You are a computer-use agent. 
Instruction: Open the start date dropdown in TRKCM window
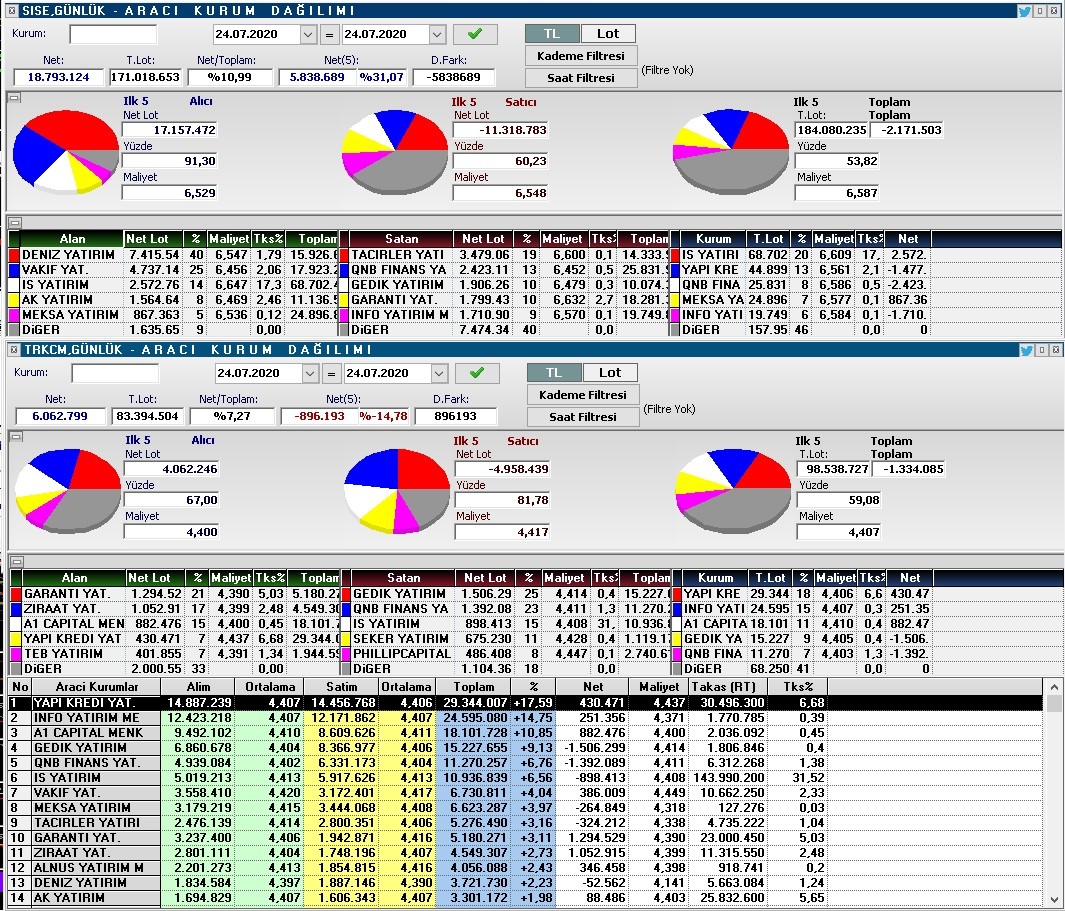click(x=310, y=374)
